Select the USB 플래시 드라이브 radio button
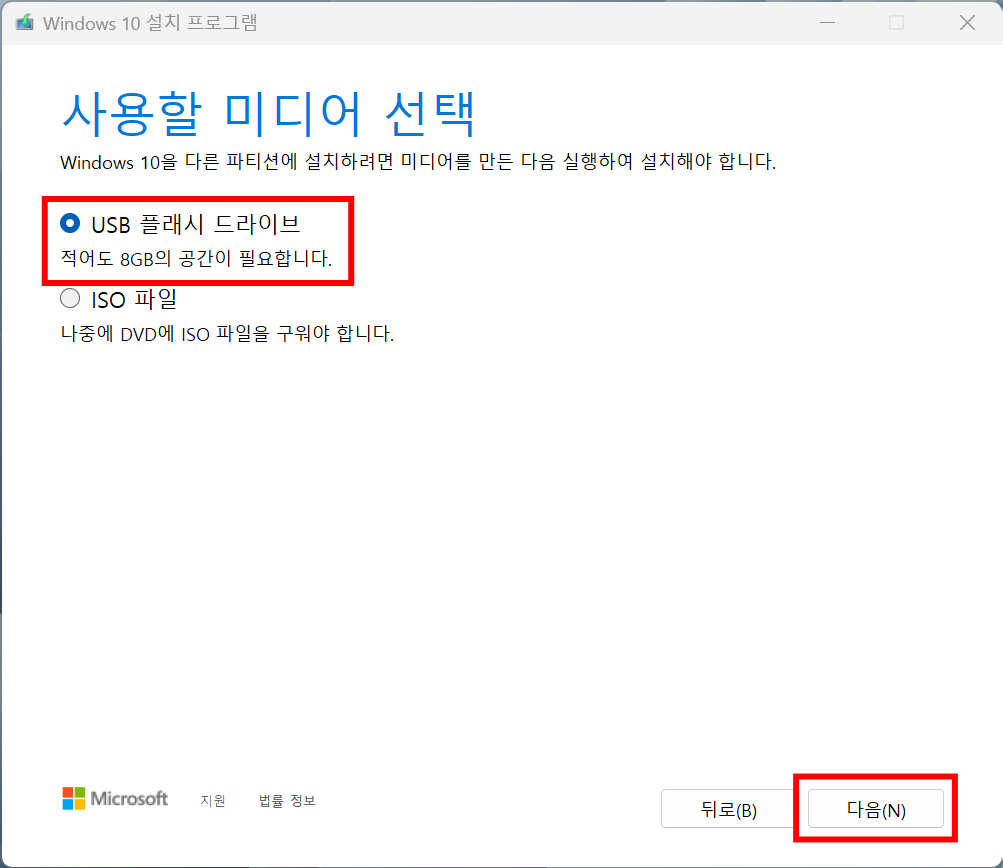 click(x=70, y=223)
